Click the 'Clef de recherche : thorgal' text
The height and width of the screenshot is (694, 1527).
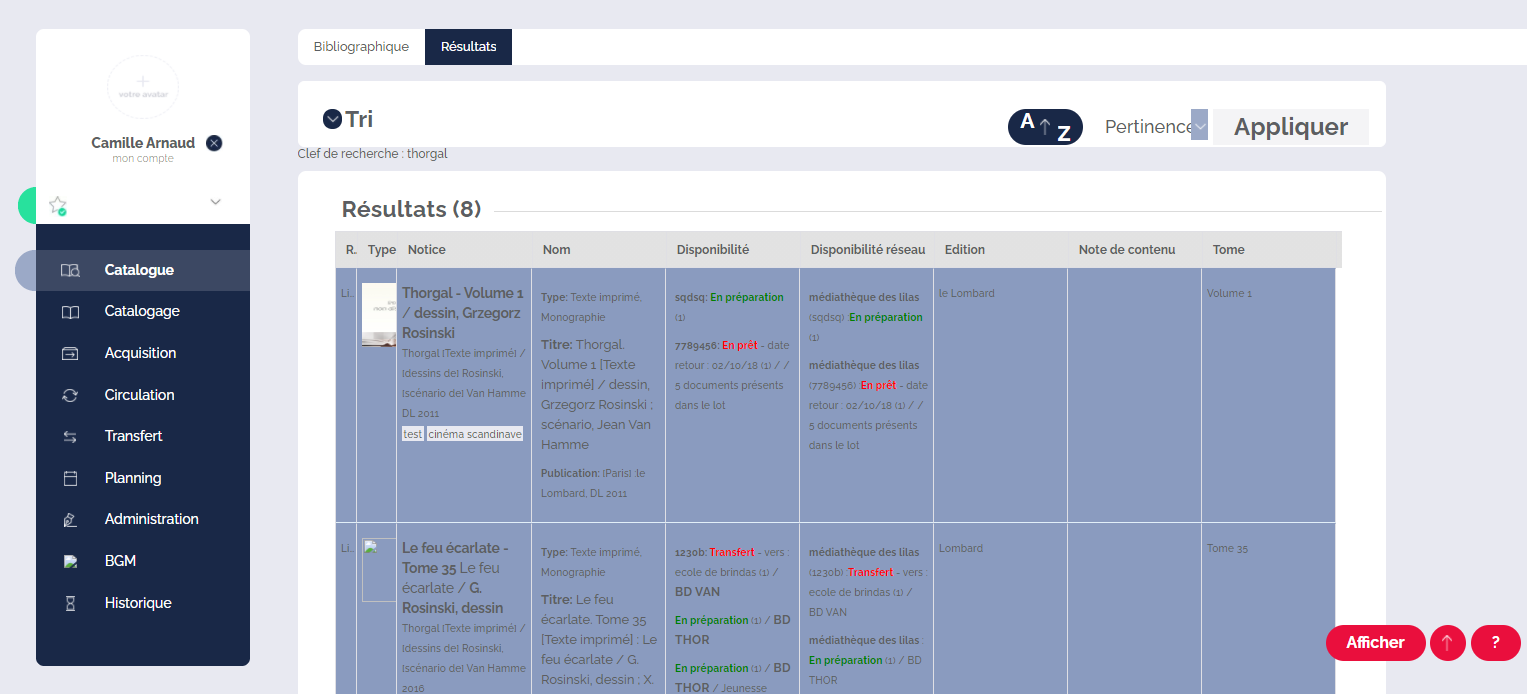tap(373, 154)
